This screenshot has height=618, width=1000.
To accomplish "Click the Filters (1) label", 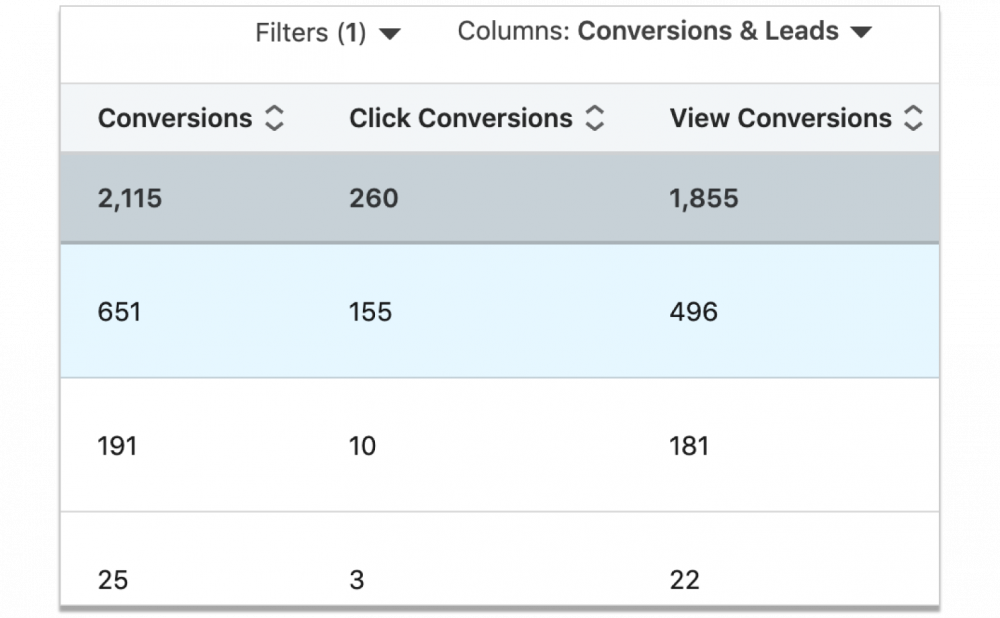I will click(x=311, y=33).
